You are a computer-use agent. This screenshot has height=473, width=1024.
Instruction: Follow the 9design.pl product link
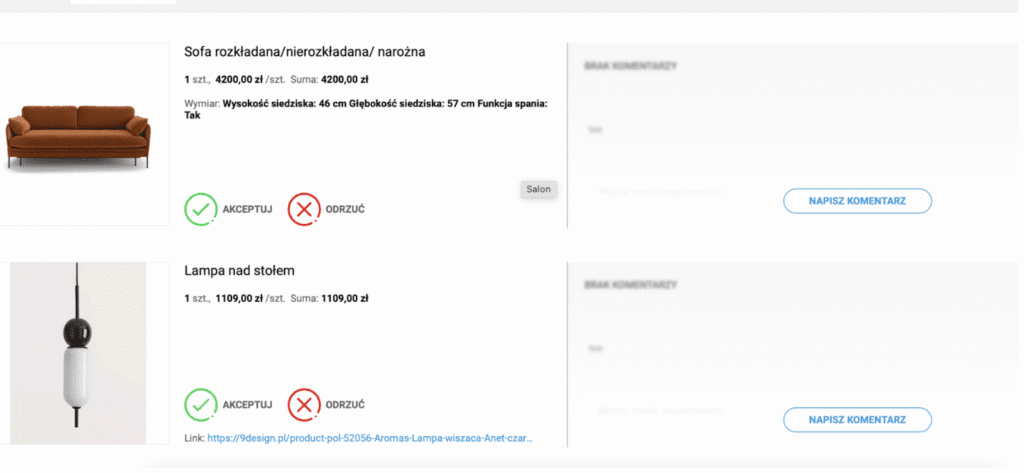(x=370, y=438)
